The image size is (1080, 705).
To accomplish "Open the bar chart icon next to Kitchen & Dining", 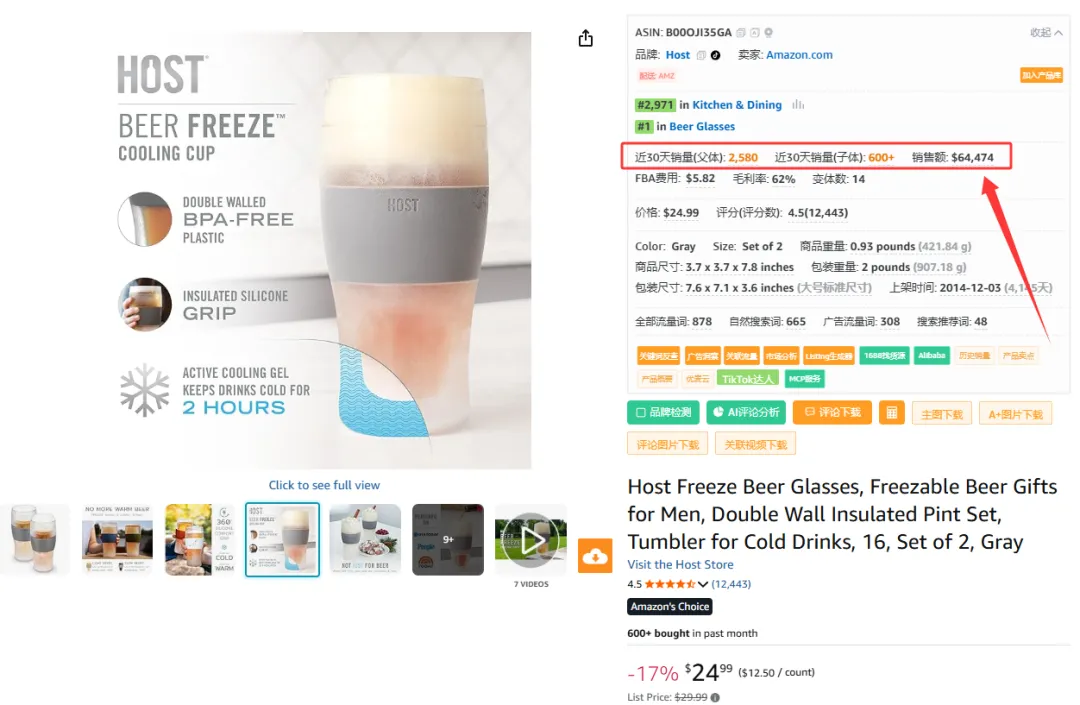I will 798,105.
